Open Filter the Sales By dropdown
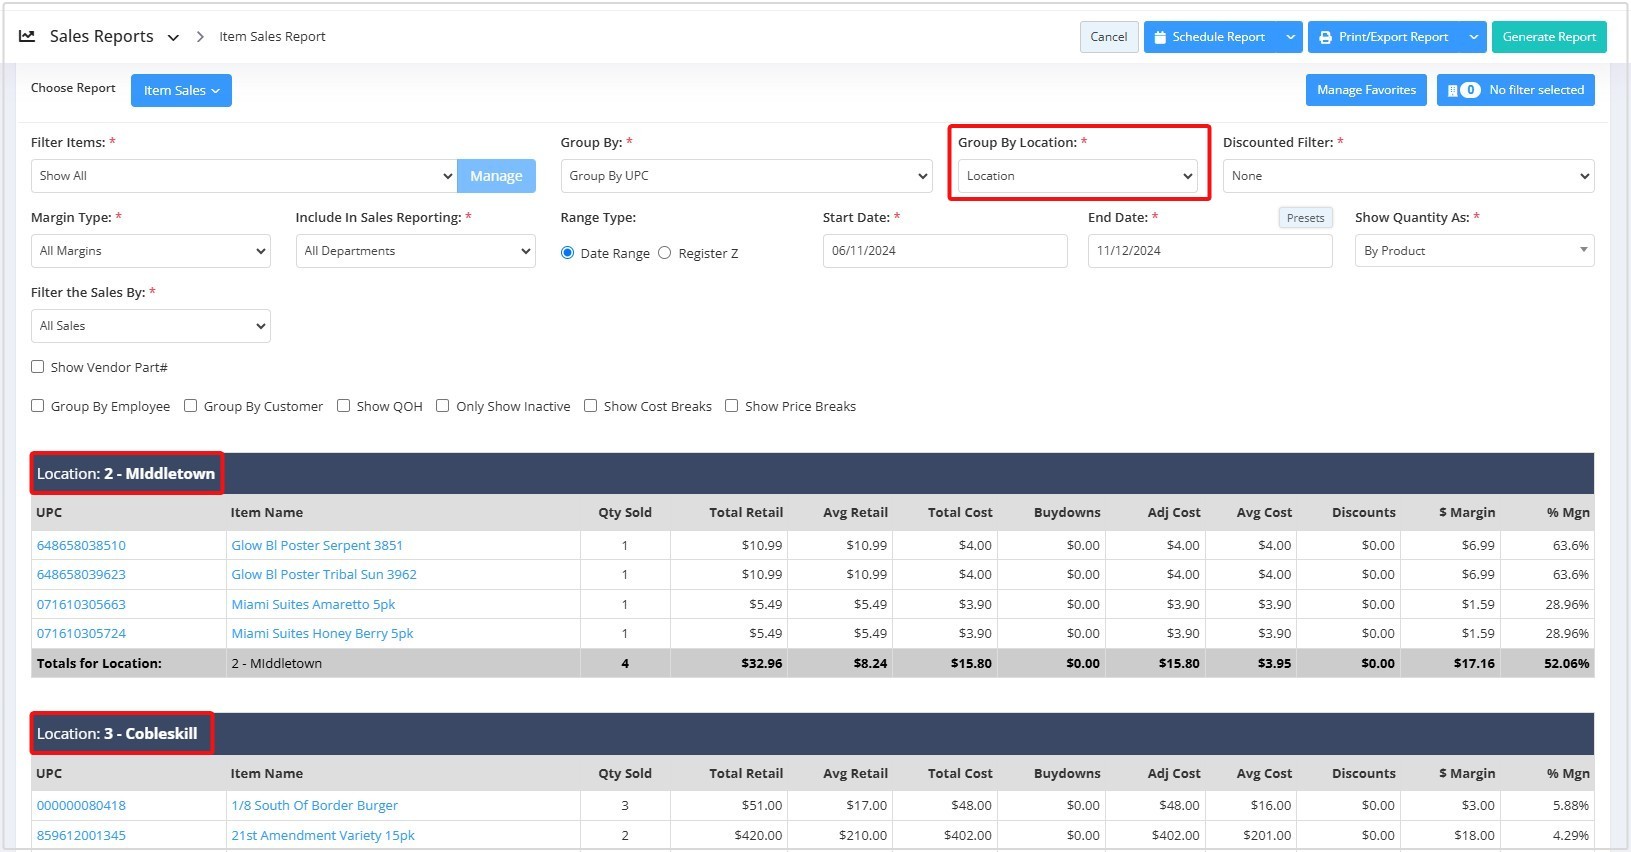1631x852 pixels. tap(151, 326)
